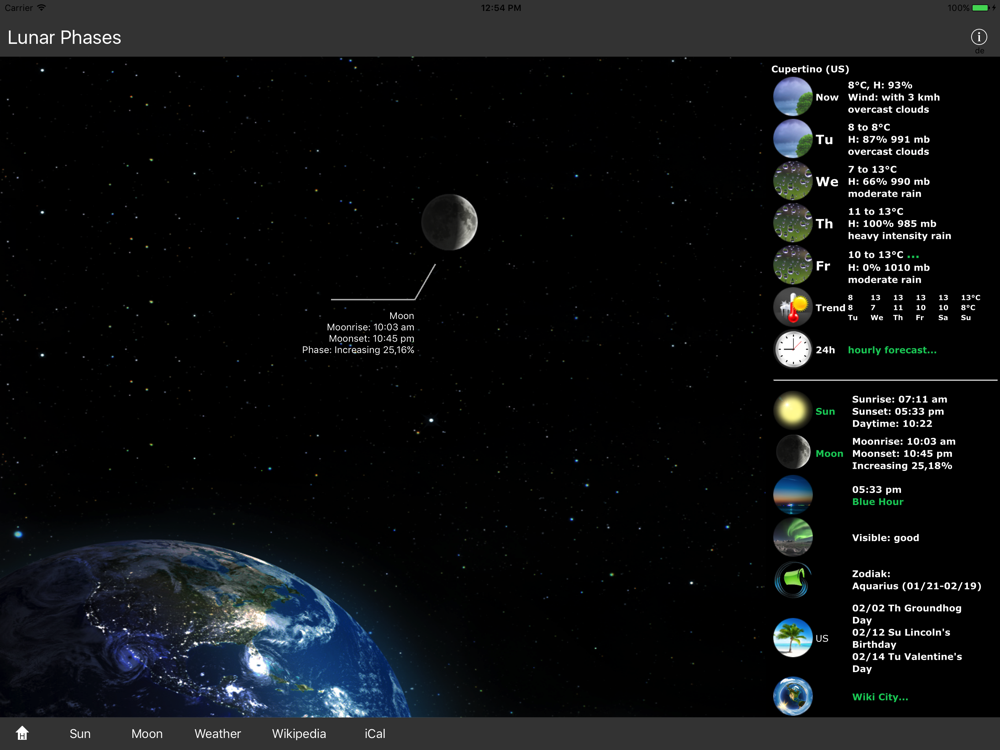Tap the US holidays palm tree icon
The image size is (1000, 750).
(x=793, y=637)
